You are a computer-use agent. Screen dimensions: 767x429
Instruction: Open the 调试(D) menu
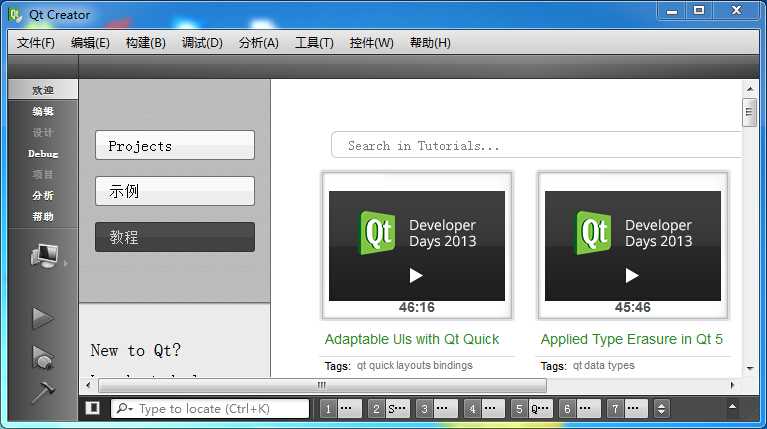click(x=202, y=43)
